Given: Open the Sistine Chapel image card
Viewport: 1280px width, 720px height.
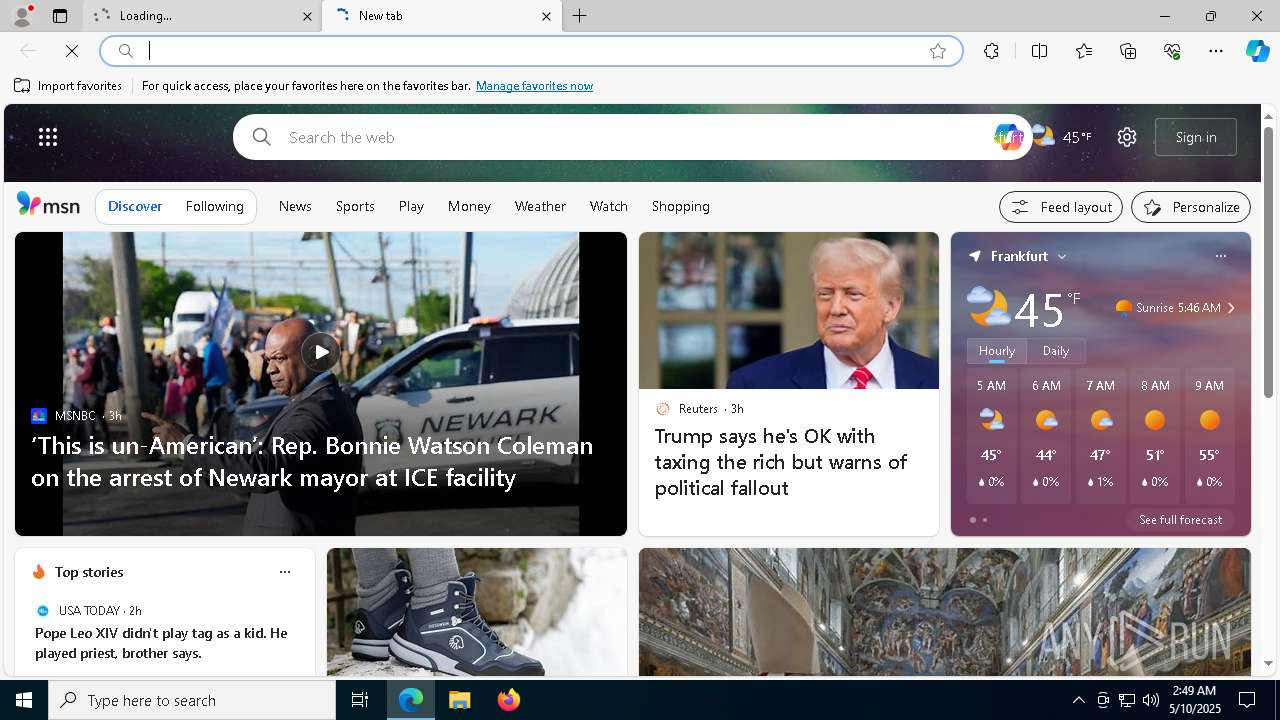Looking at the screenshot, I should (x=945, y=612).
